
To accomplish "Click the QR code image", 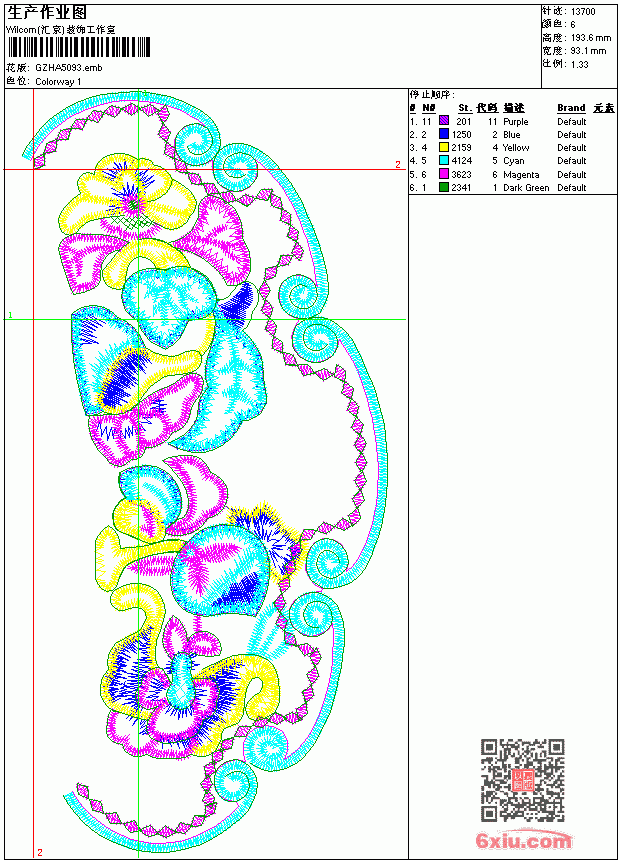I will pyautogui.click(x=523, y=780).
